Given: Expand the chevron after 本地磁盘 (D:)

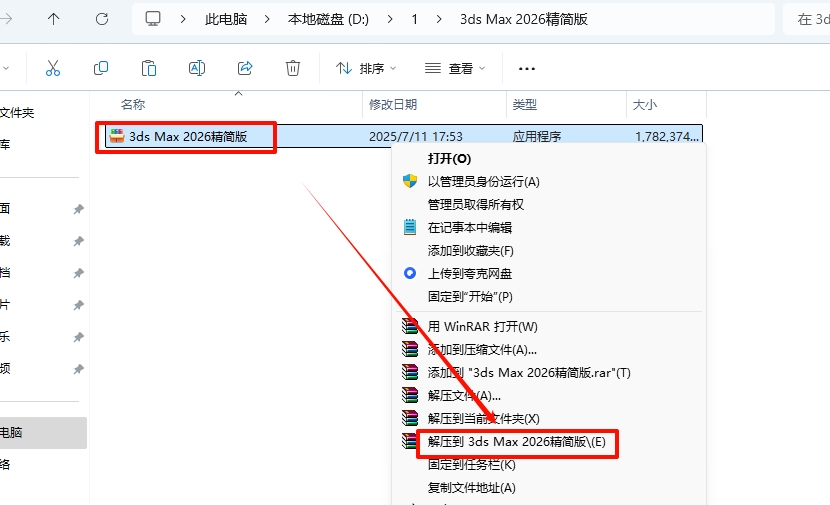Looking at the screenshot, I should tap(390, 20).
